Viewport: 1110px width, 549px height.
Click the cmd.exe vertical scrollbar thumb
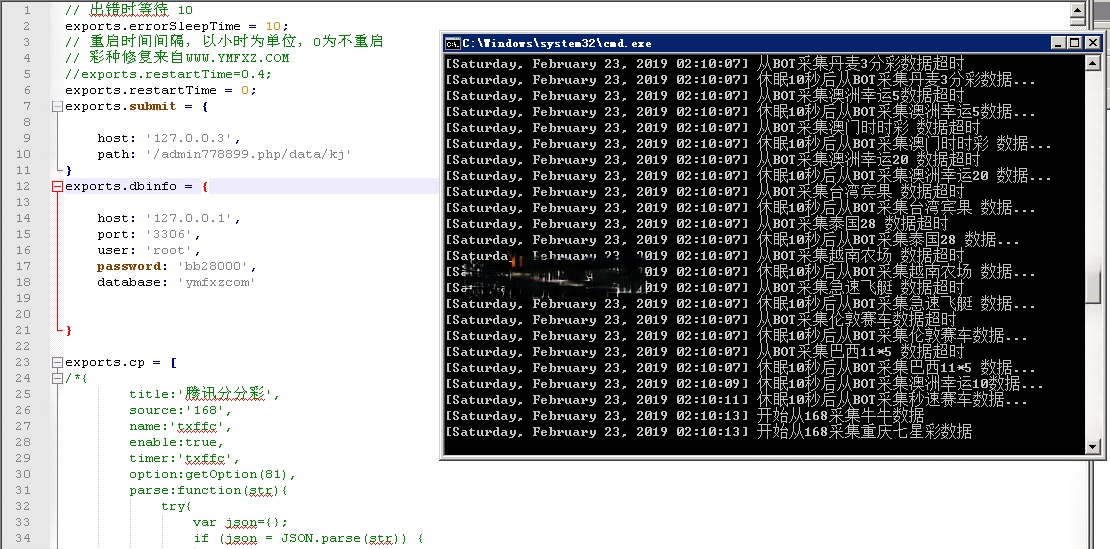pyautogui.click(x=1092, y=288)
